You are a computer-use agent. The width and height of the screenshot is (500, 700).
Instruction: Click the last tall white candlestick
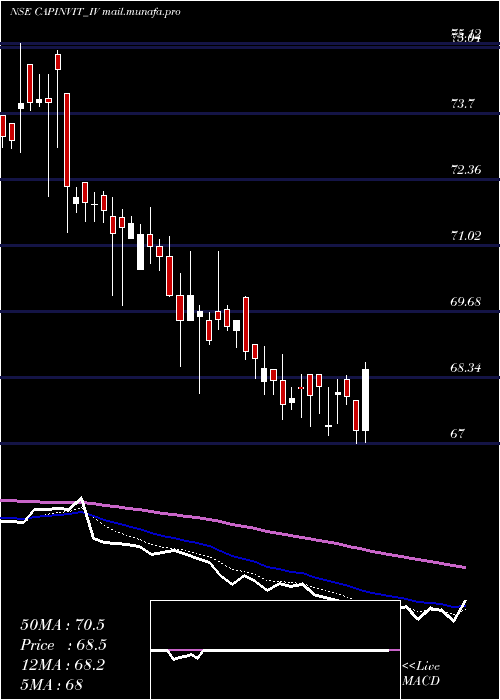click(x=366, y=400)
